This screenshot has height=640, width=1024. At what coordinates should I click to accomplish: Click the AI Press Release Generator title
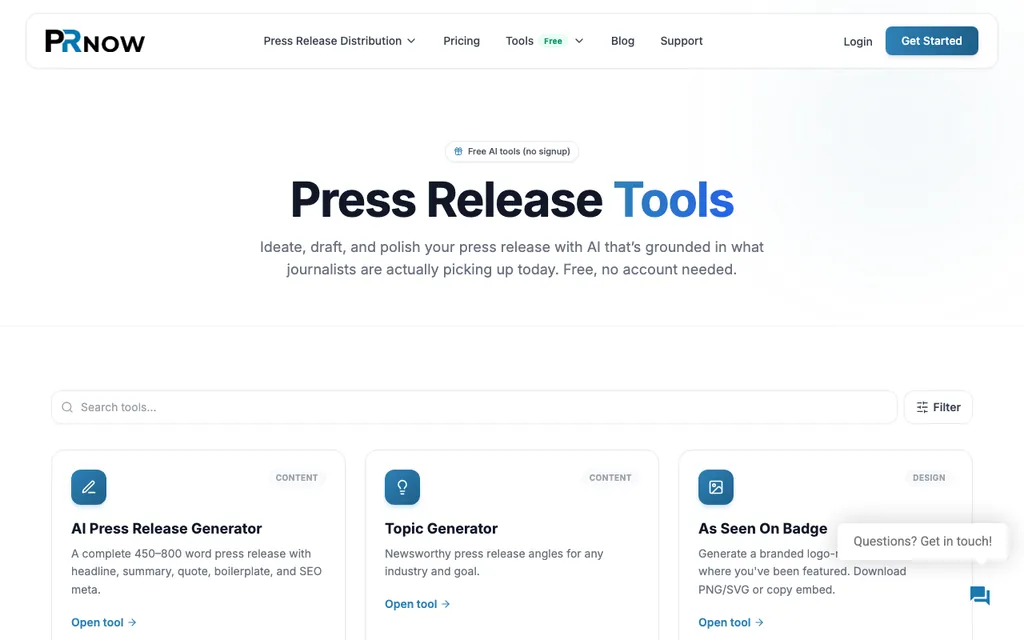(167, 528)
